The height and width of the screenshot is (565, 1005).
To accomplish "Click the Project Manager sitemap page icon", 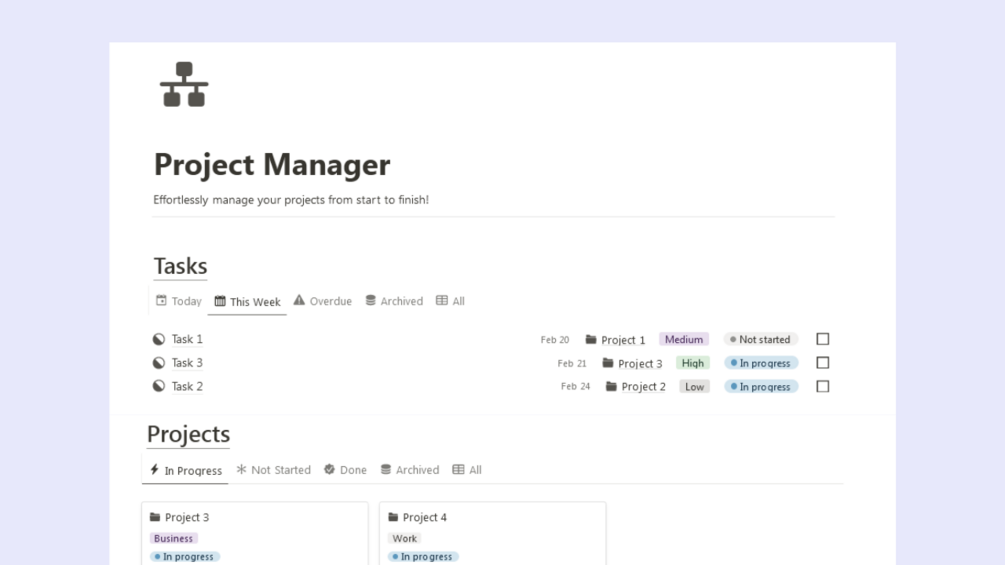I will (x=184, y=85).
